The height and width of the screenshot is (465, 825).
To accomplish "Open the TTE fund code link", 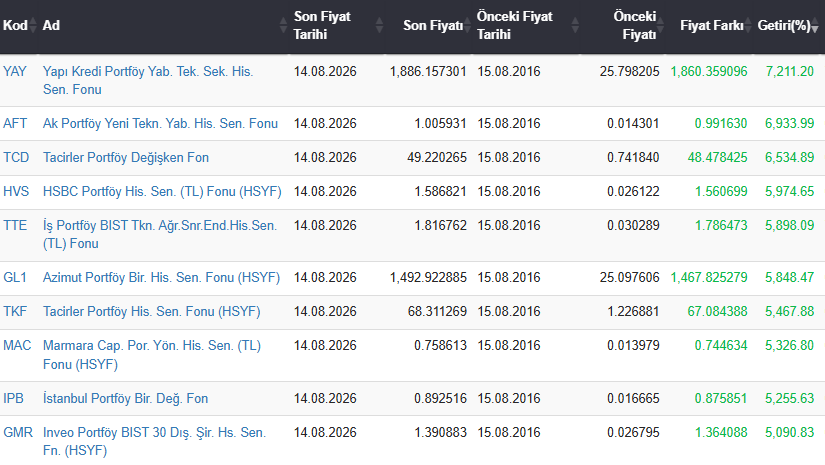I will (x=15, y=226).
